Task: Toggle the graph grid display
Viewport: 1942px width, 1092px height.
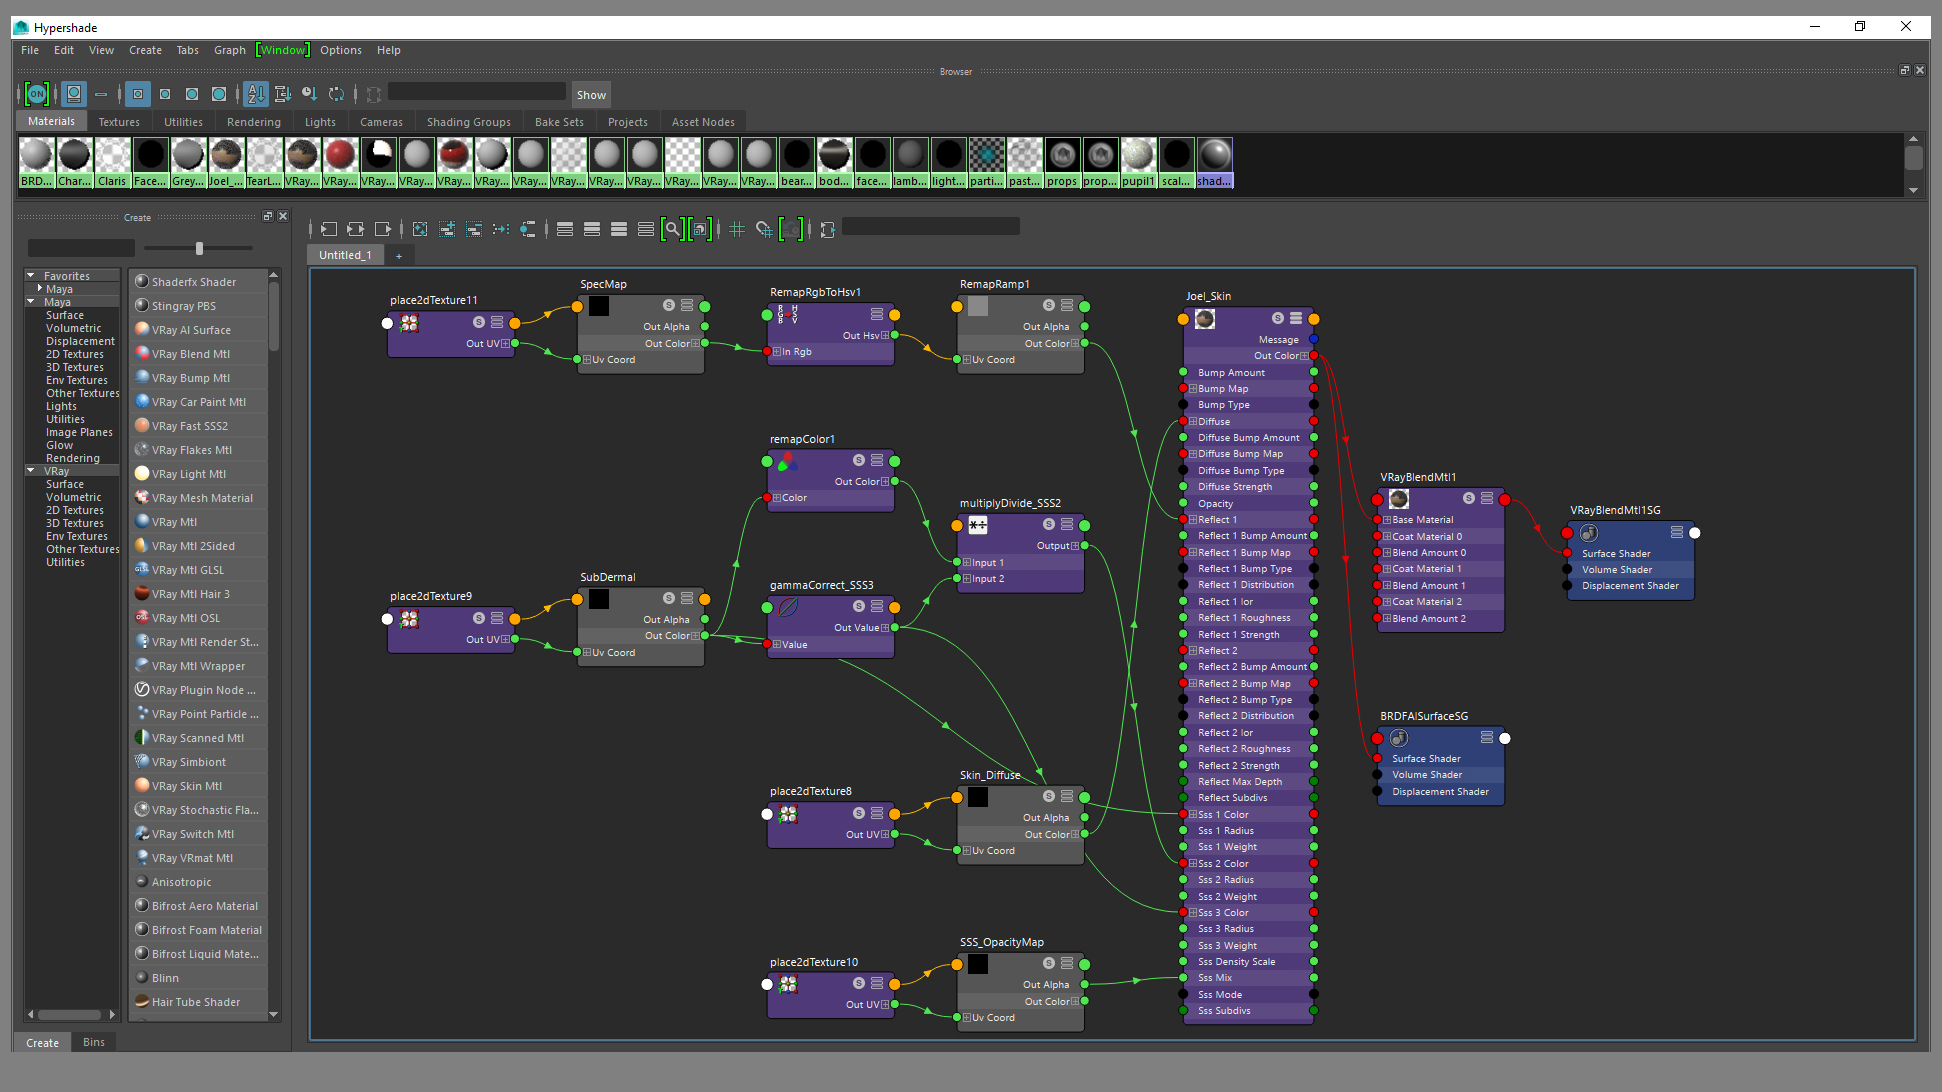Action: [x=737, y=229]
